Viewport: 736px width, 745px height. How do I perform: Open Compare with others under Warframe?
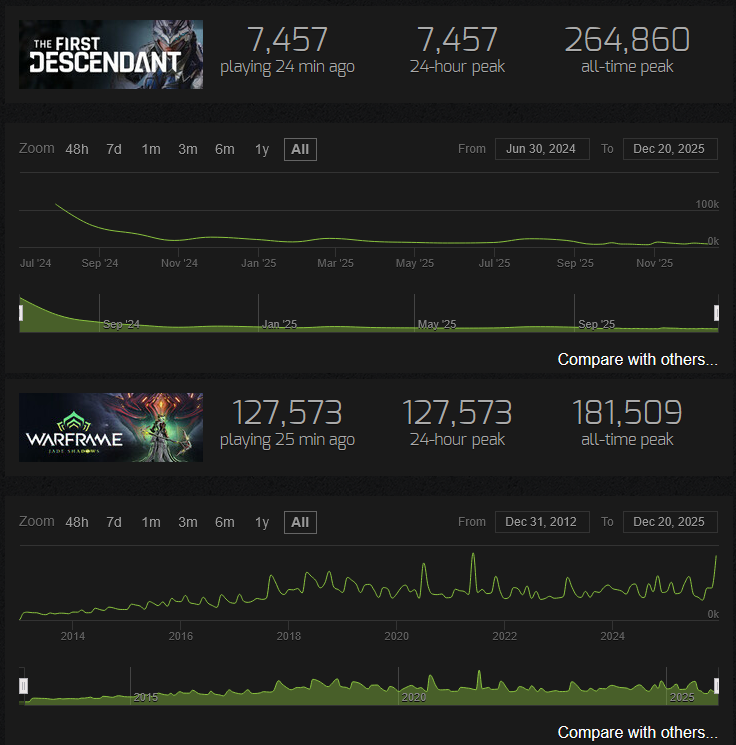coord(637,733)
